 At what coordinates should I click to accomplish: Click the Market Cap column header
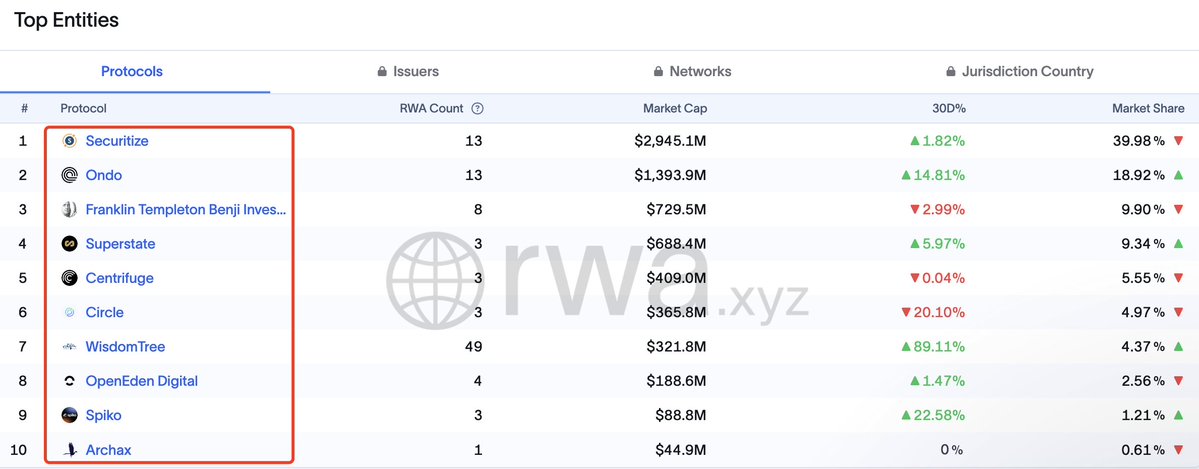675,109
